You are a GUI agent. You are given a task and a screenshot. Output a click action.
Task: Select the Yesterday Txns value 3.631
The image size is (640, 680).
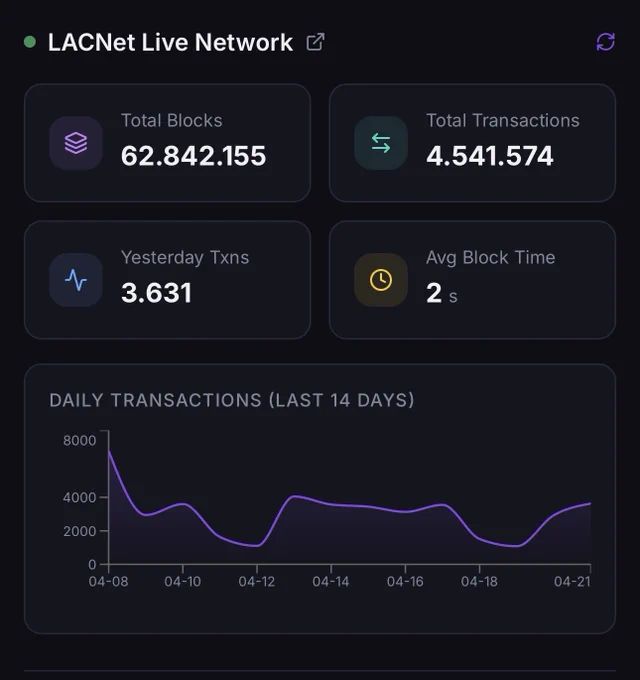click(157, 293)
